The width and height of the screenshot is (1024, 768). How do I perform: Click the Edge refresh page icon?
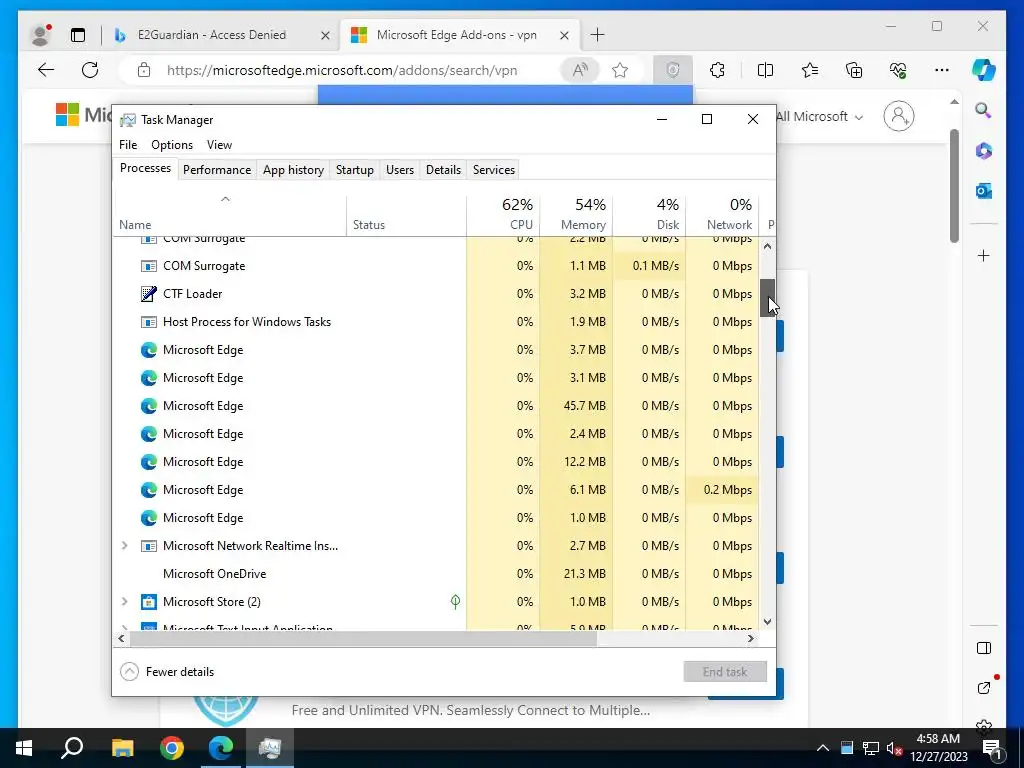pos(90,70)
